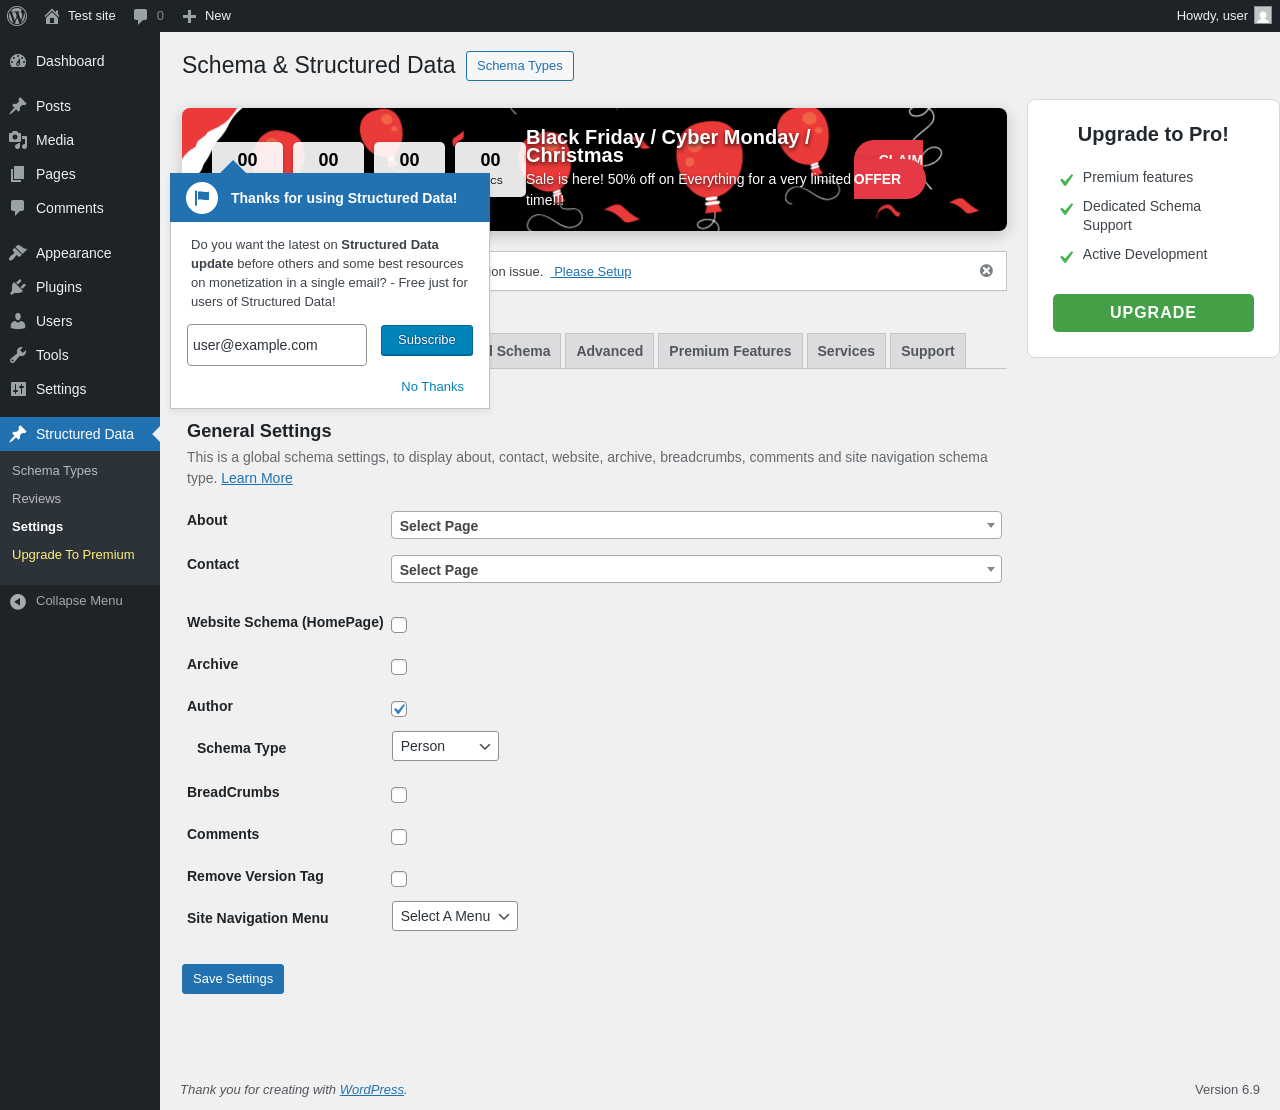This screenshot has height=1110, width=1280.
Task: Click the Plugins plug icon
Action: (18, 287)
